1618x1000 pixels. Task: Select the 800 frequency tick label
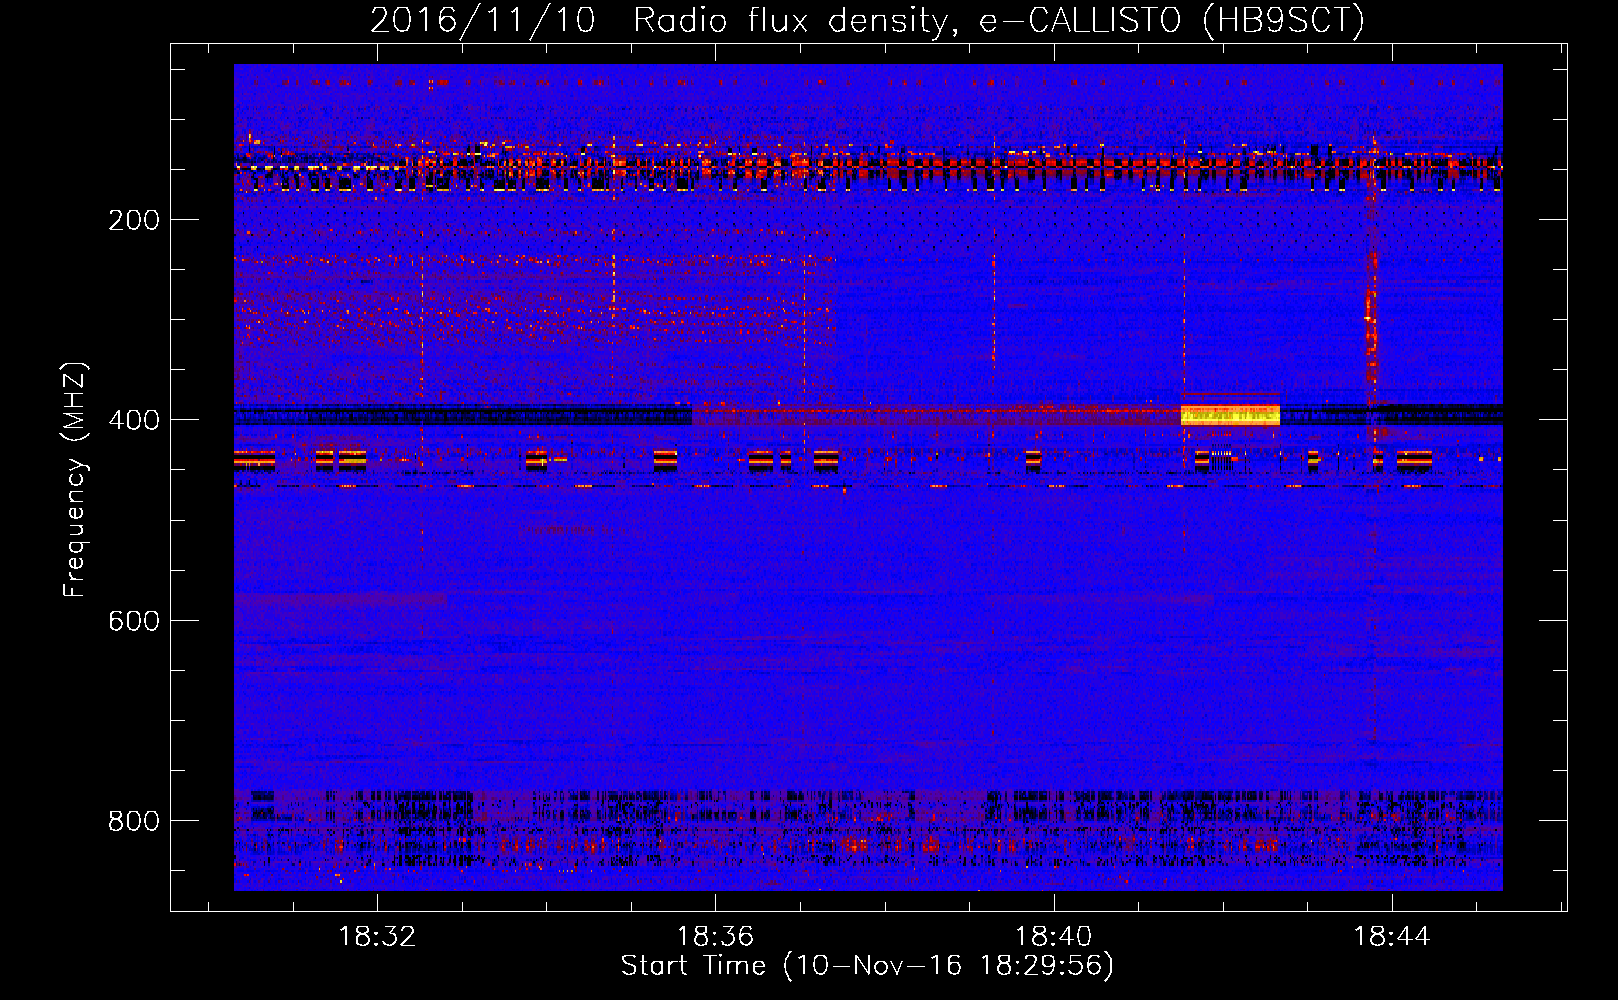(x=134, y=821)
